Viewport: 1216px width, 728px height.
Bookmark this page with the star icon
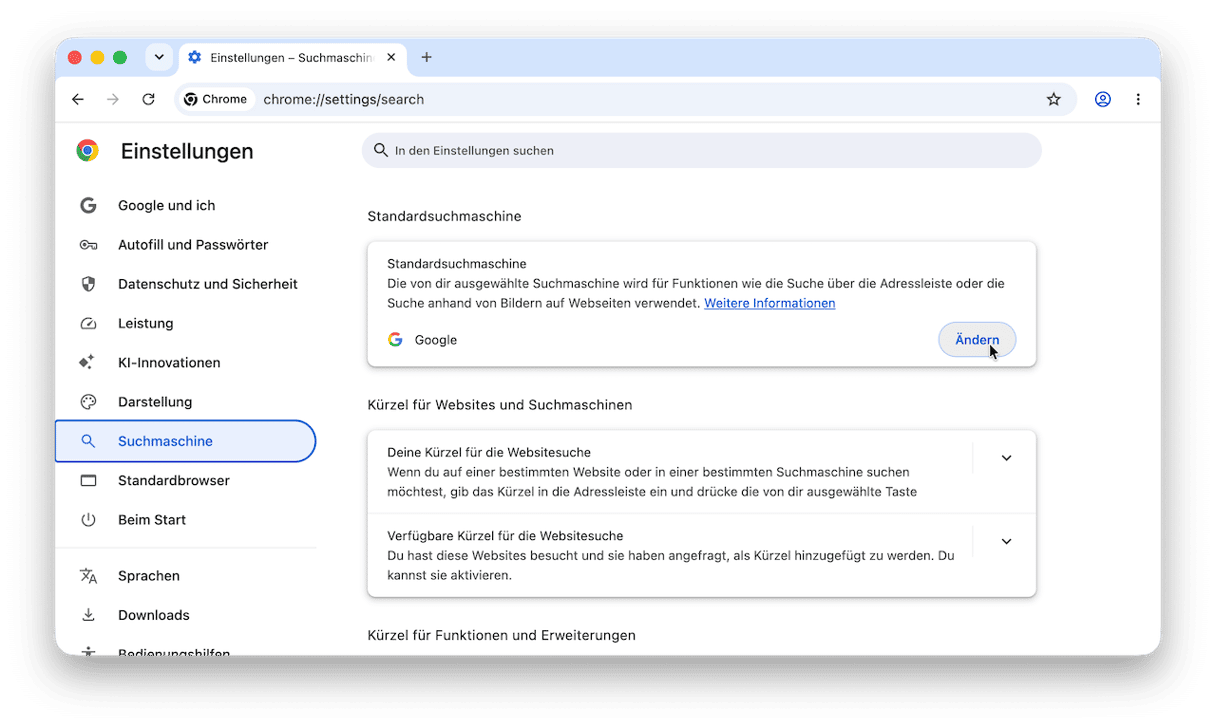pyautogui.click(x=1053, y=99)
